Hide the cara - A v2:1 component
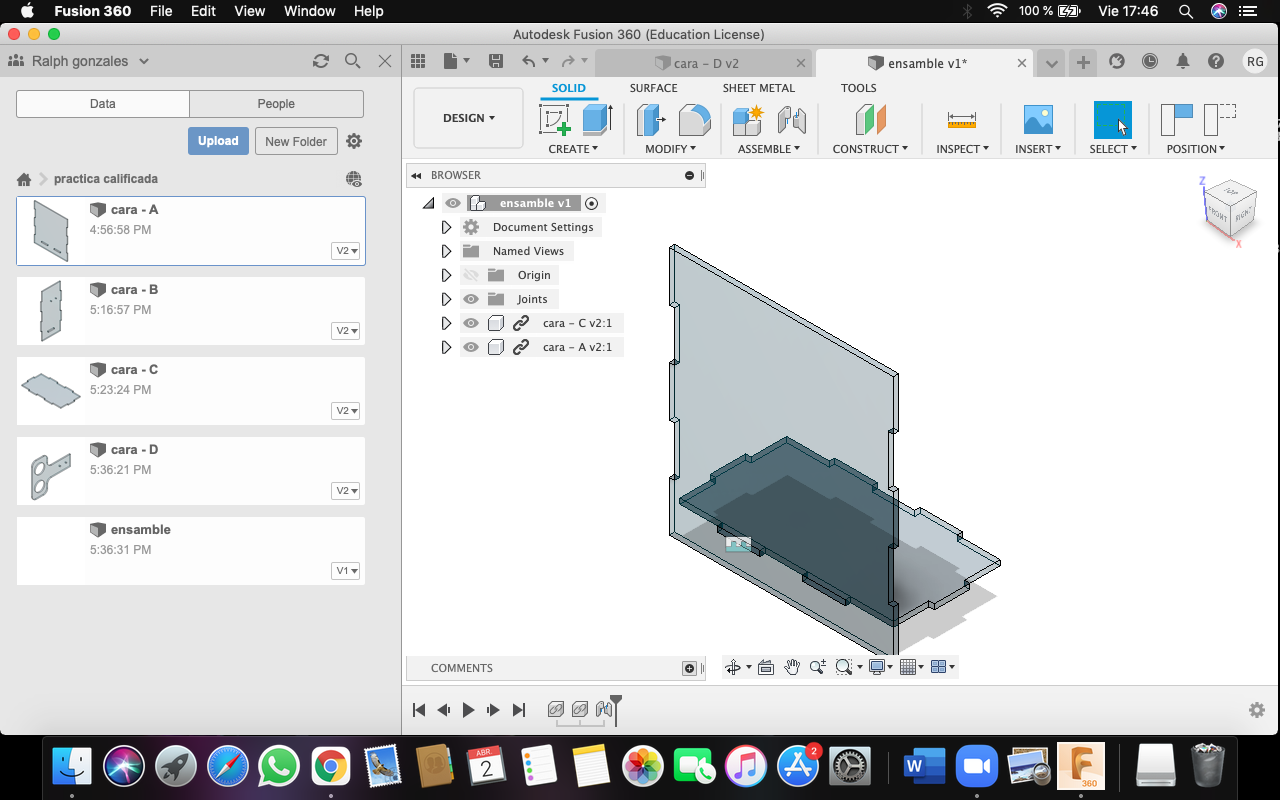 coord(471,347)
